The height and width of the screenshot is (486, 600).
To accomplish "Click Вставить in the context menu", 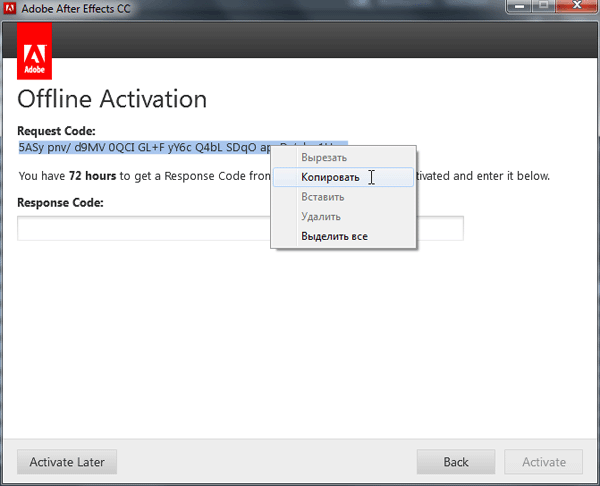I will 343,197.
